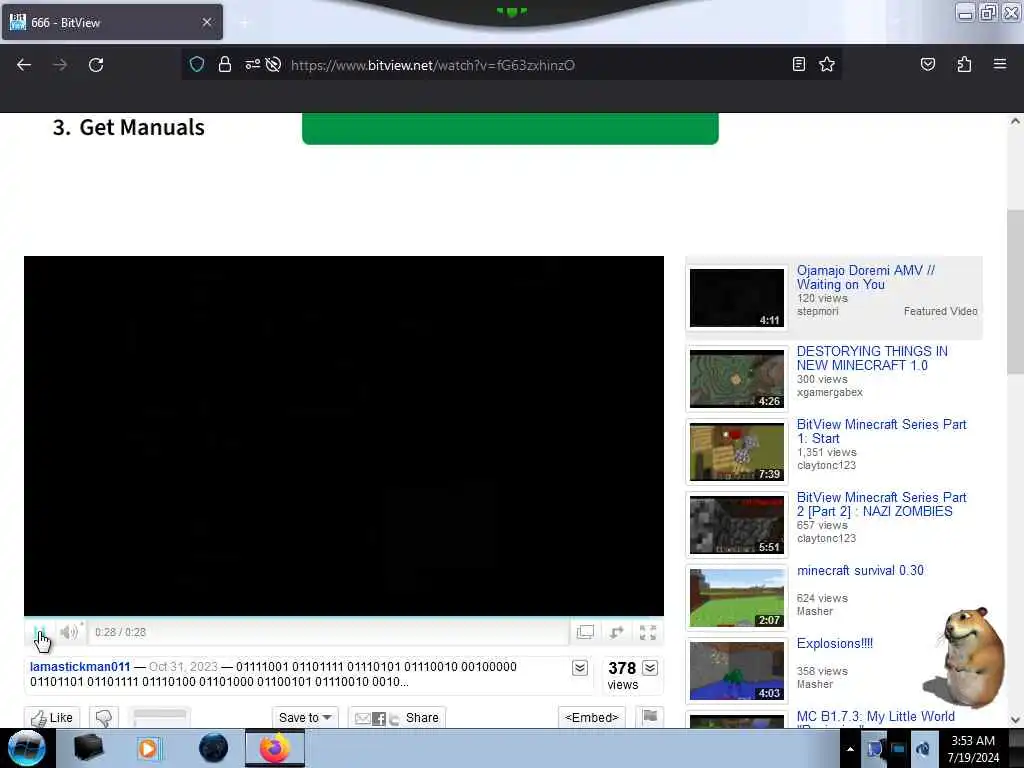Open tracking protection shield info

coord(197,64)
